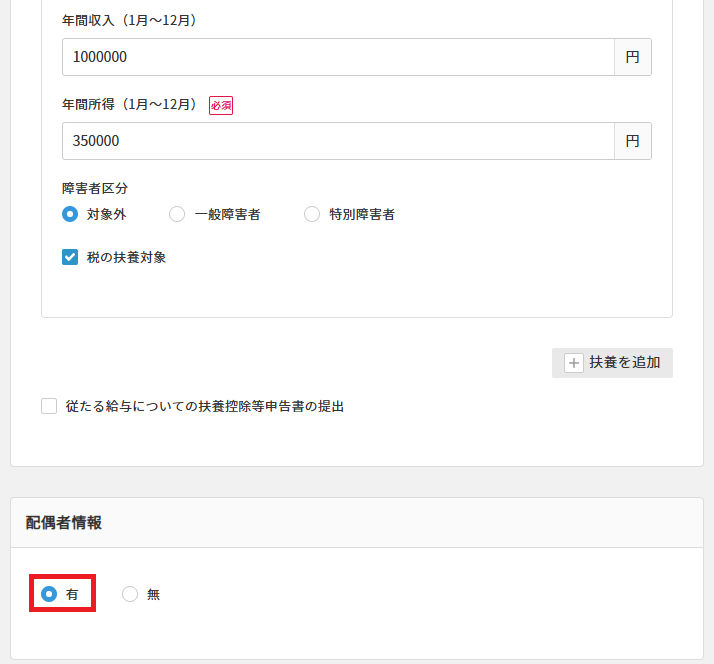This screenshot has width=714, height=664.
Task: Select the 対象外 radio button
Action: (70, 213)
